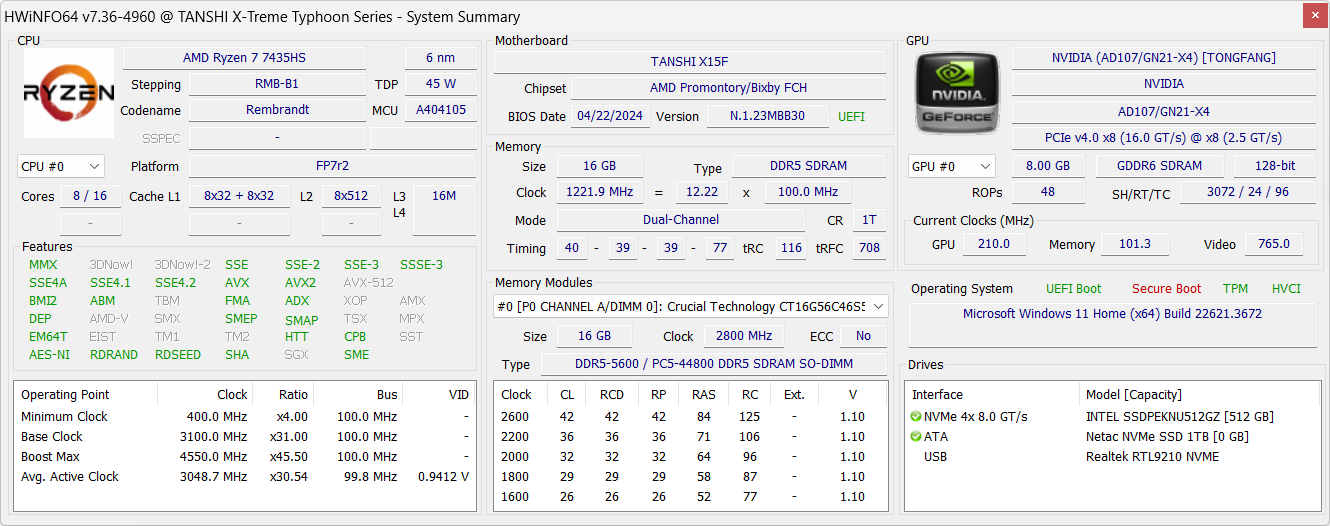Viewport: 1330px width, 526px height.
Task: Select the 2800 MHz module clock value
Action: (743, 336)
